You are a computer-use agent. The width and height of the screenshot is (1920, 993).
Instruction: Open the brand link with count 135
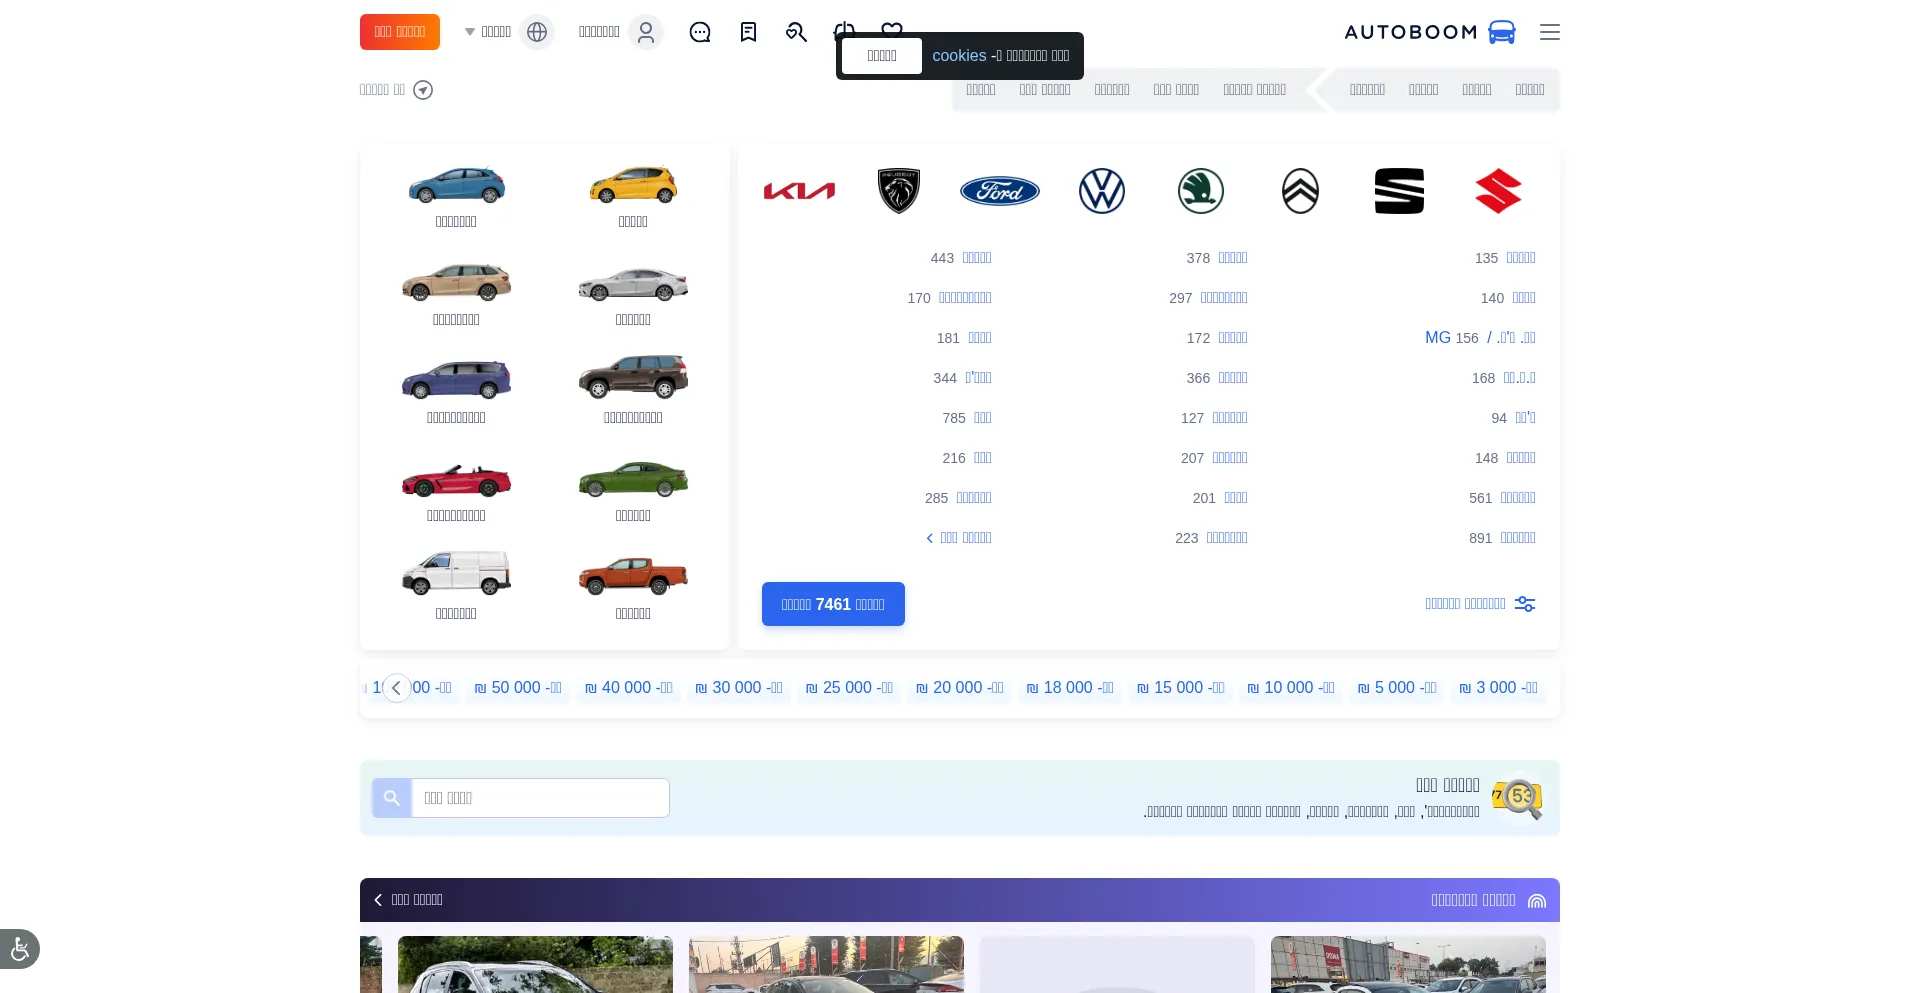click(1521, 258)
